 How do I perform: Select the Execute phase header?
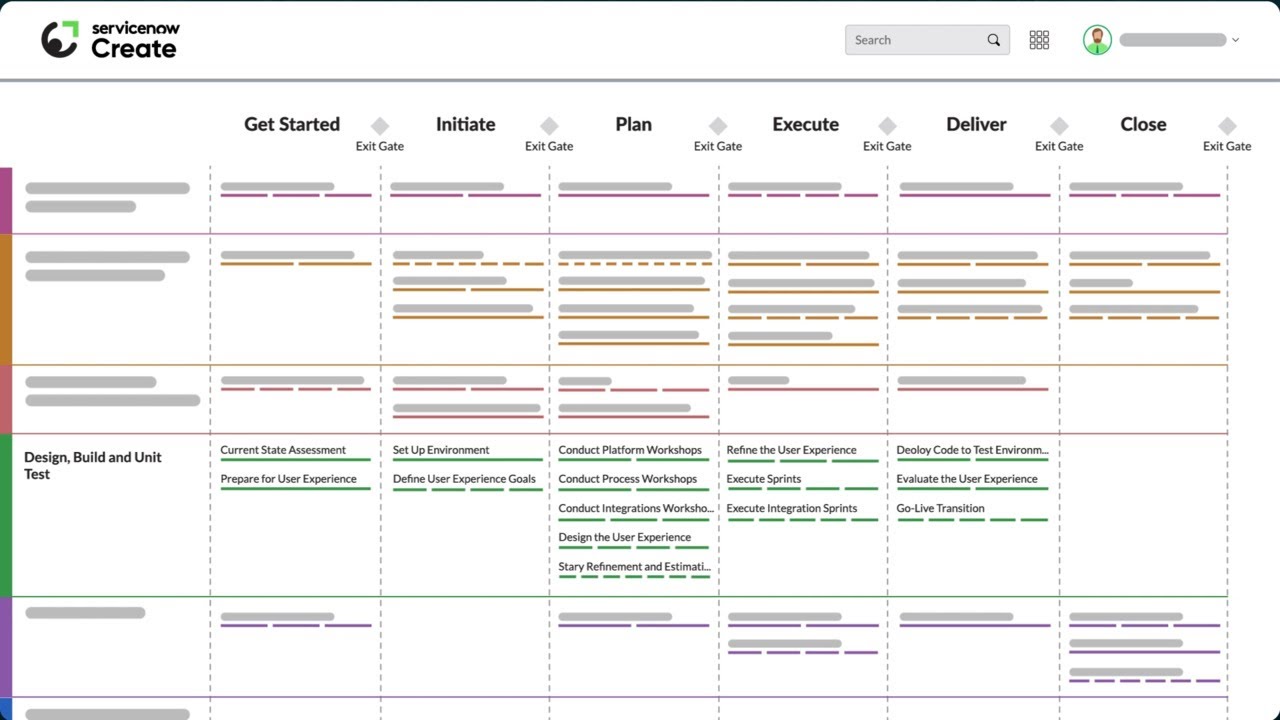pos(805,124)
